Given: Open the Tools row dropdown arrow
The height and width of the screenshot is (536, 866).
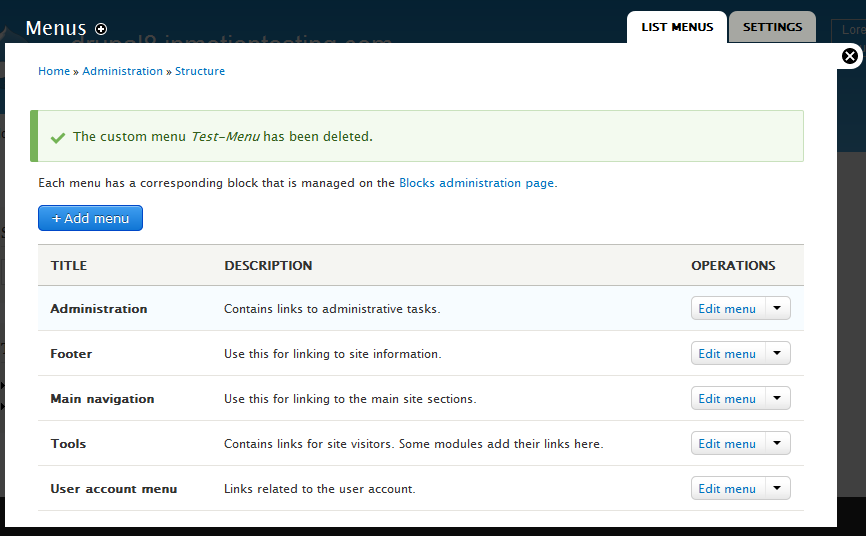Looking at the screenshot, I should 778,444.
